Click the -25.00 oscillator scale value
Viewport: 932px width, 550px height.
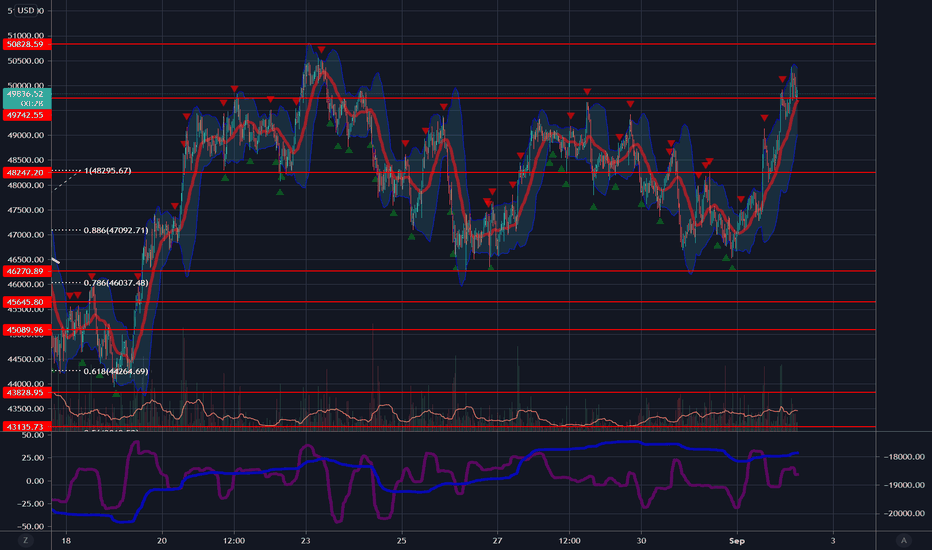coord(31,504)
